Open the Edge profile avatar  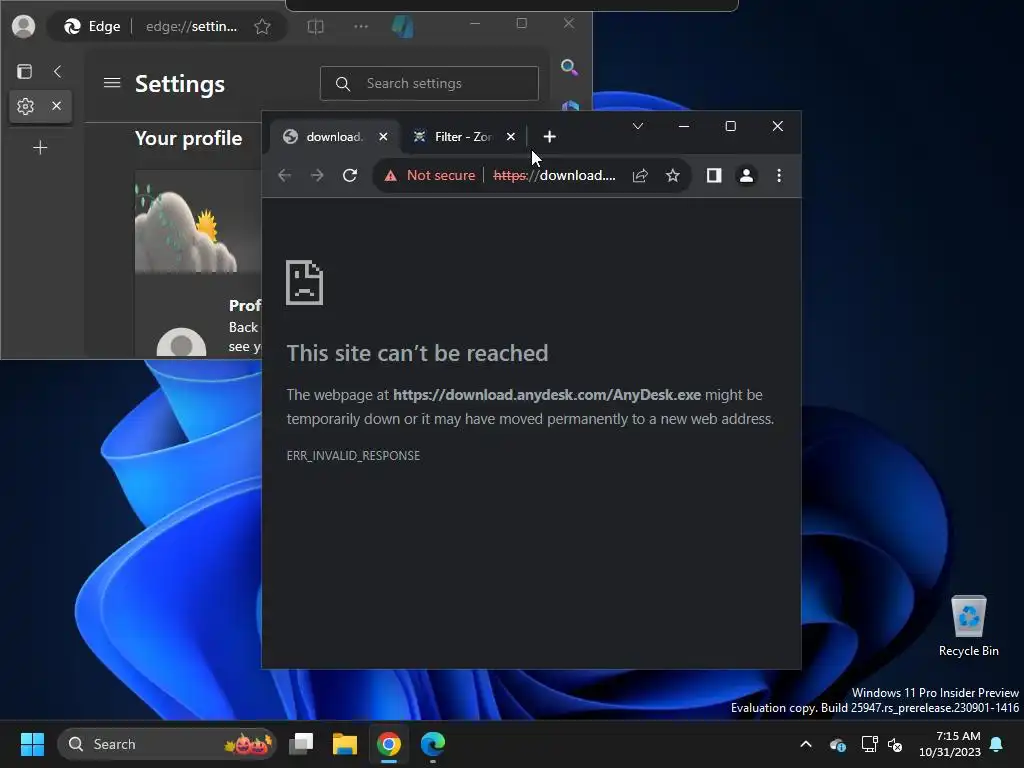[x=24, y=26]
